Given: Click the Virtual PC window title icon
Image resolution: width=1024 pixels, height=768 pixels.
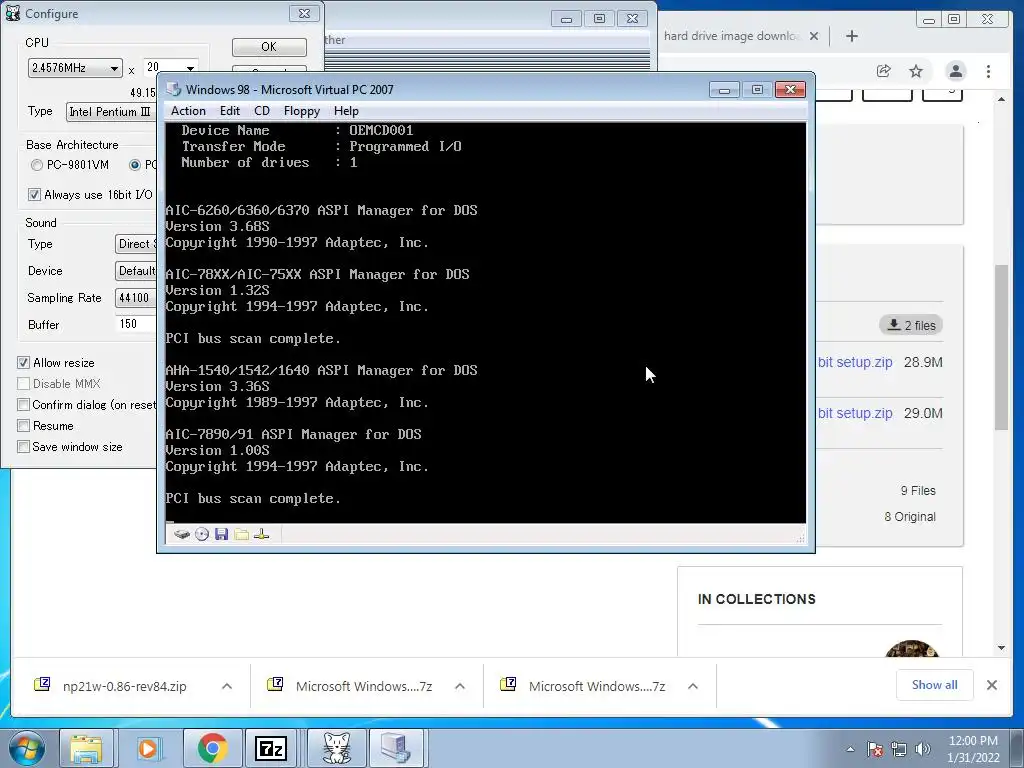Looking at the screenshot, I should point(174,89).
